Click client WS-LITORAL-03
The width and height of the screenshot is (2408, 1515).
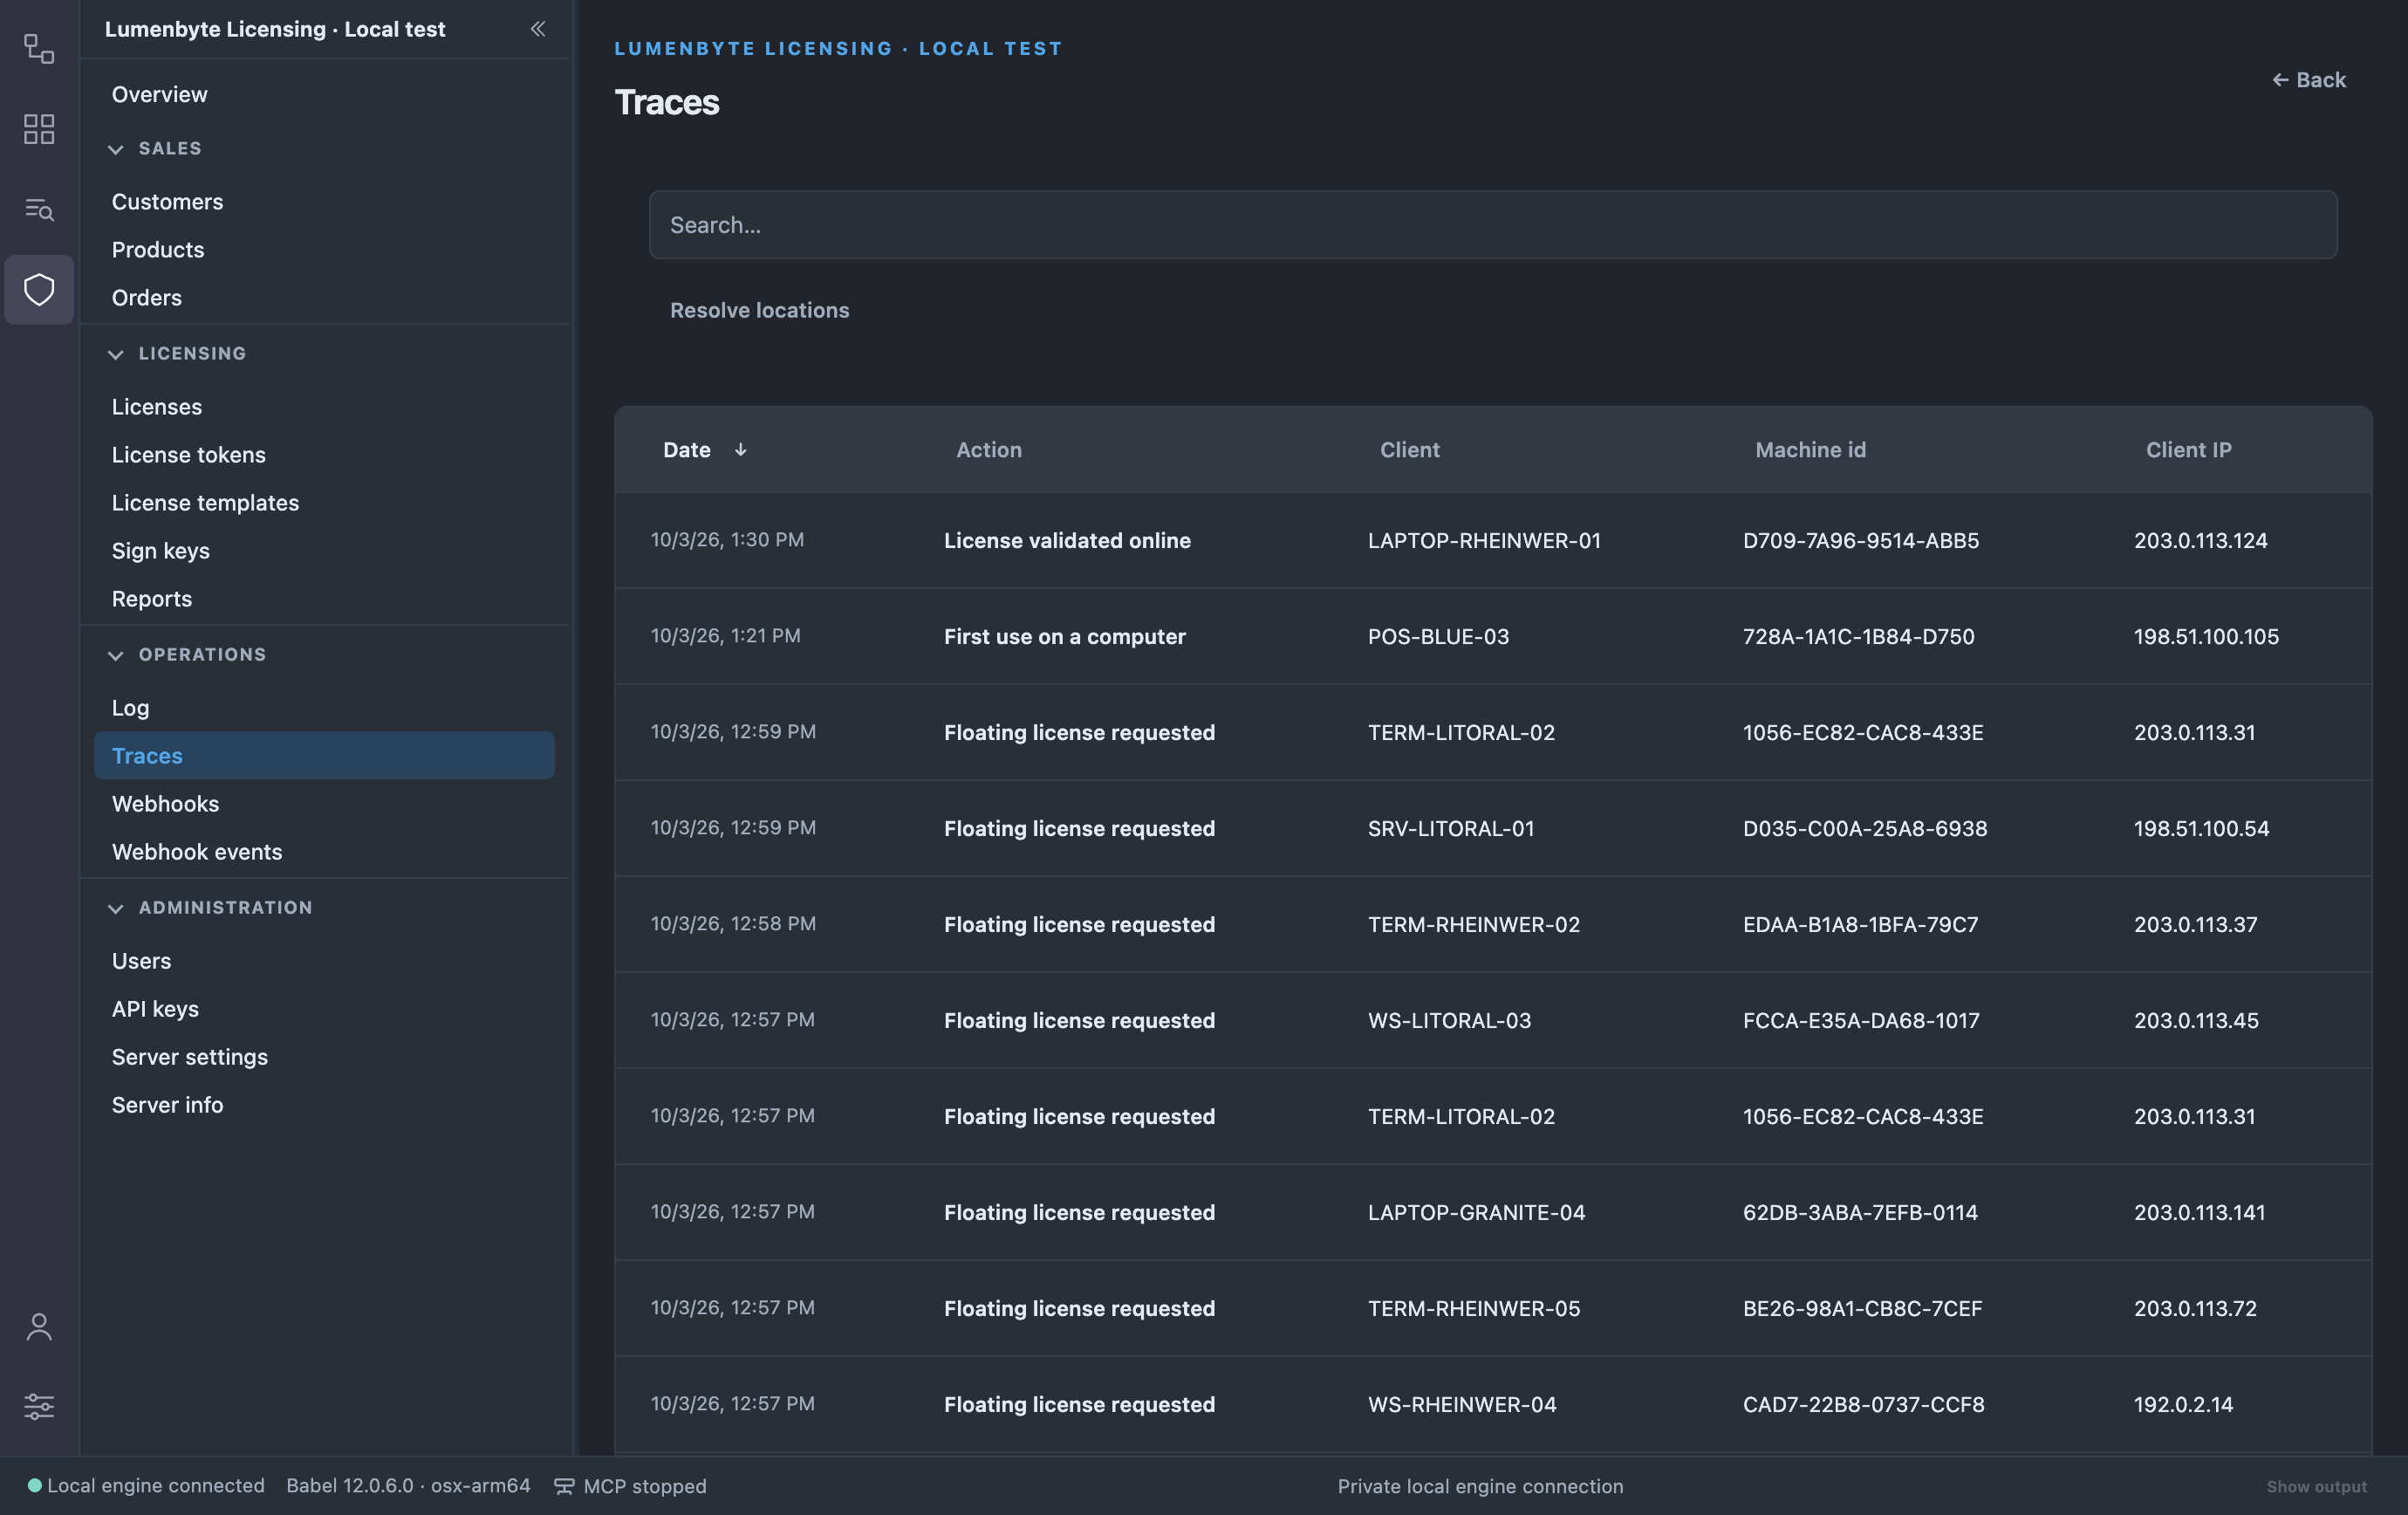[x=1449, y=1020]
